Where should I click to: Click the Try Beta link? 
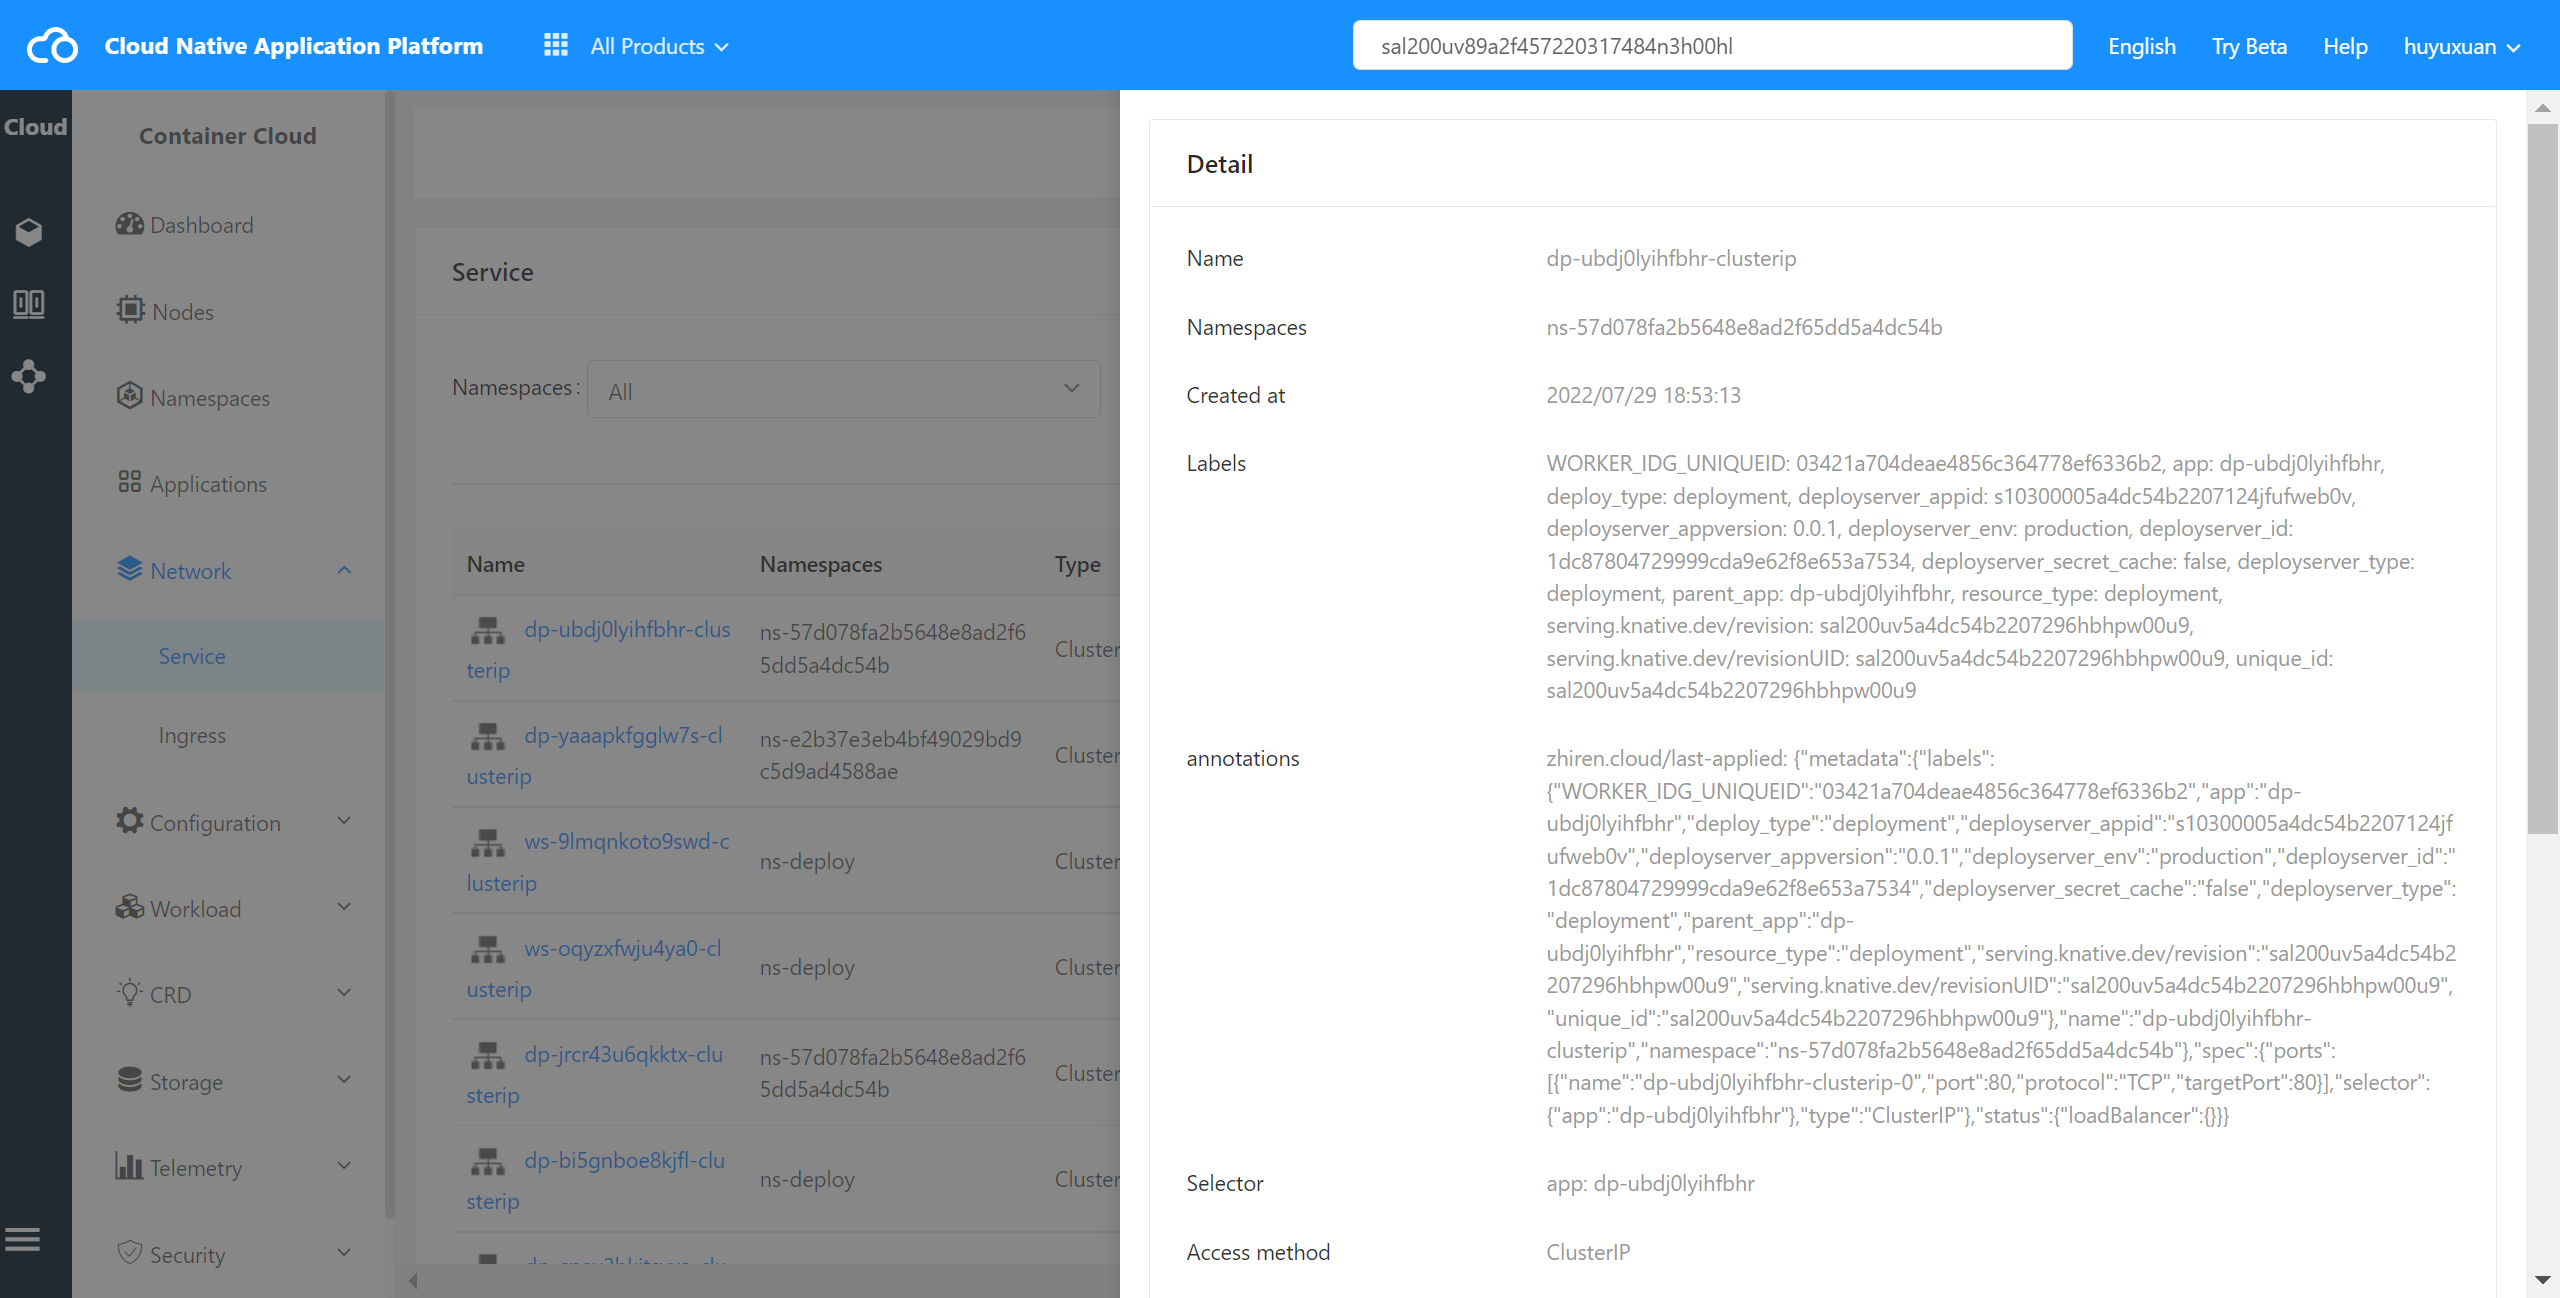2249,46
